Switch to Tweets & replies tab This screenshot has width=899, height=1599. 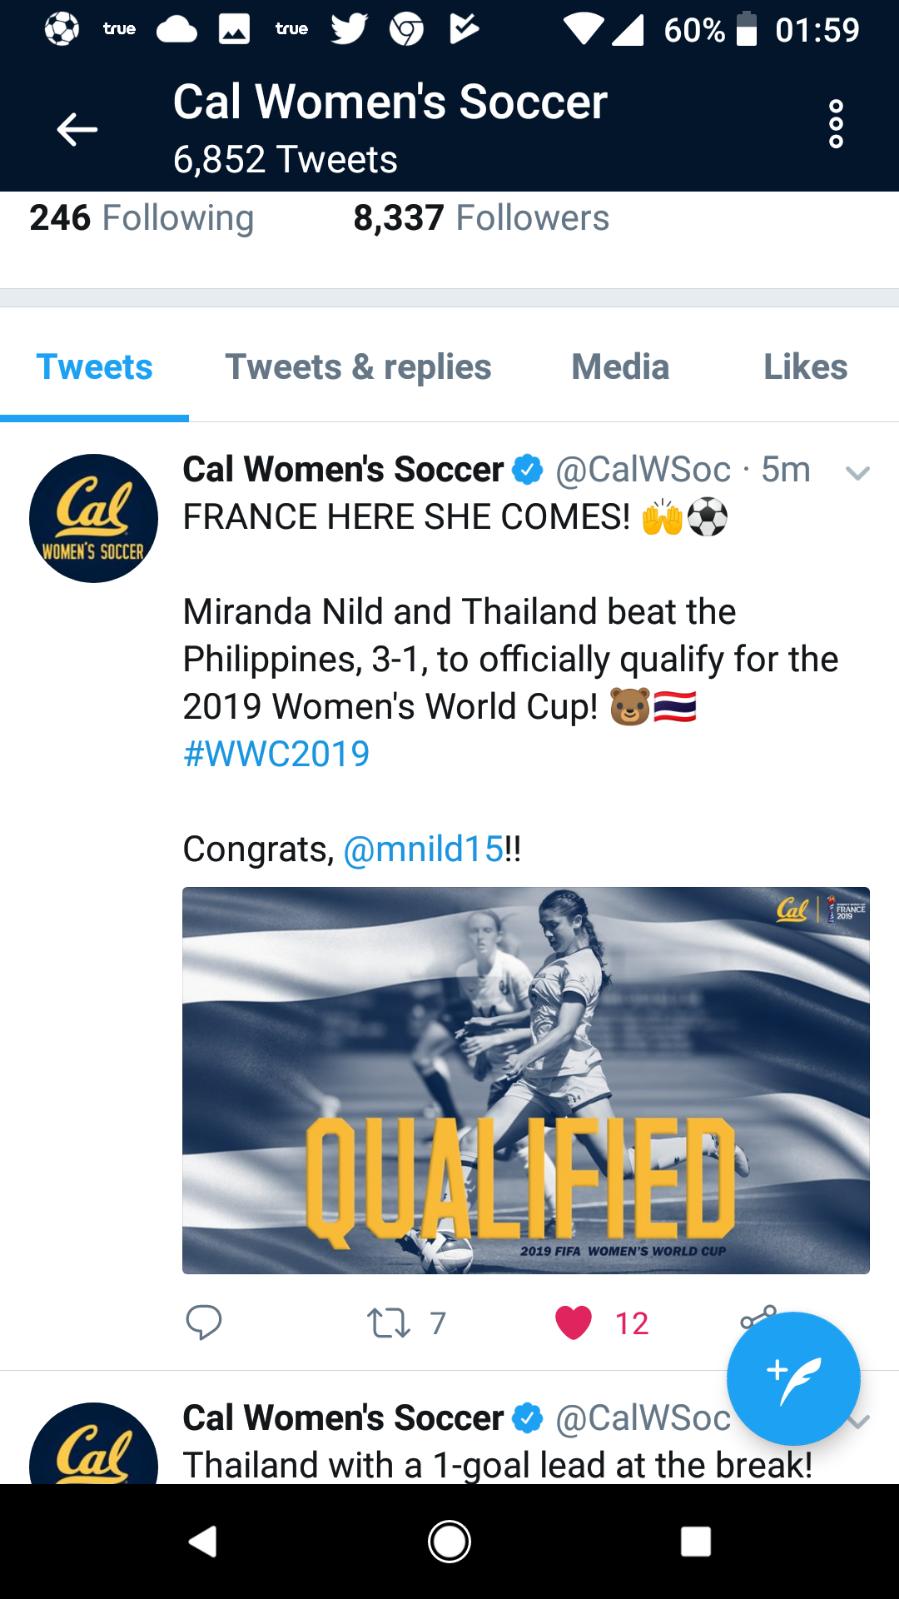tap(358, 367)
